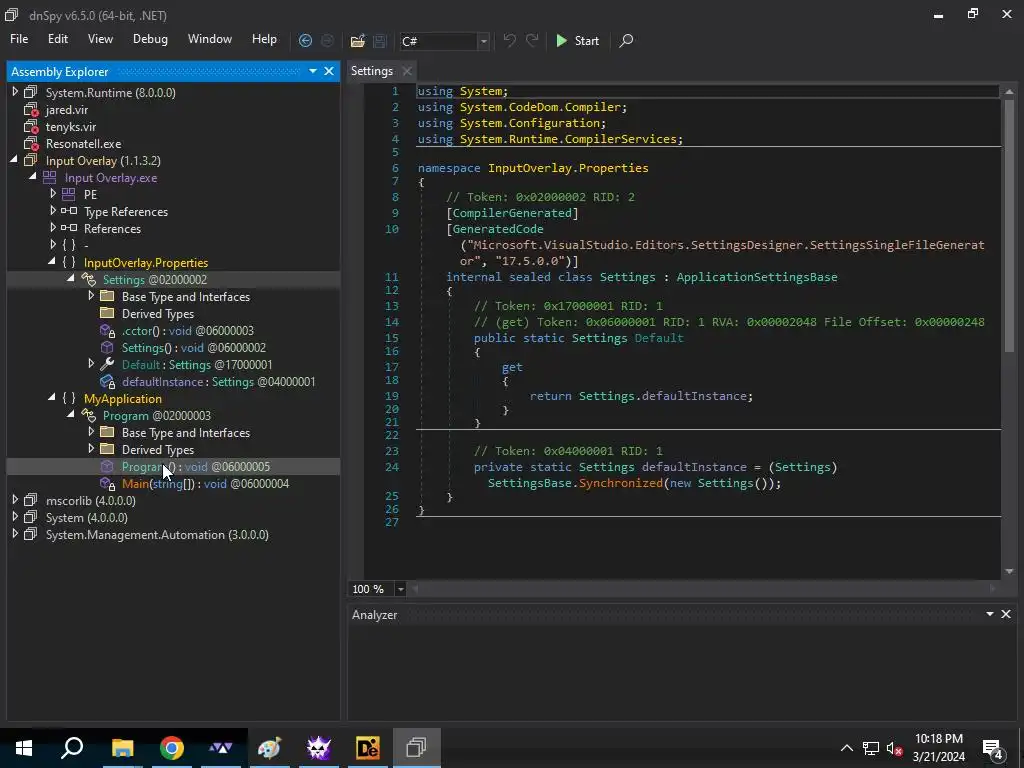Expand the PE node

pos(53,194)
